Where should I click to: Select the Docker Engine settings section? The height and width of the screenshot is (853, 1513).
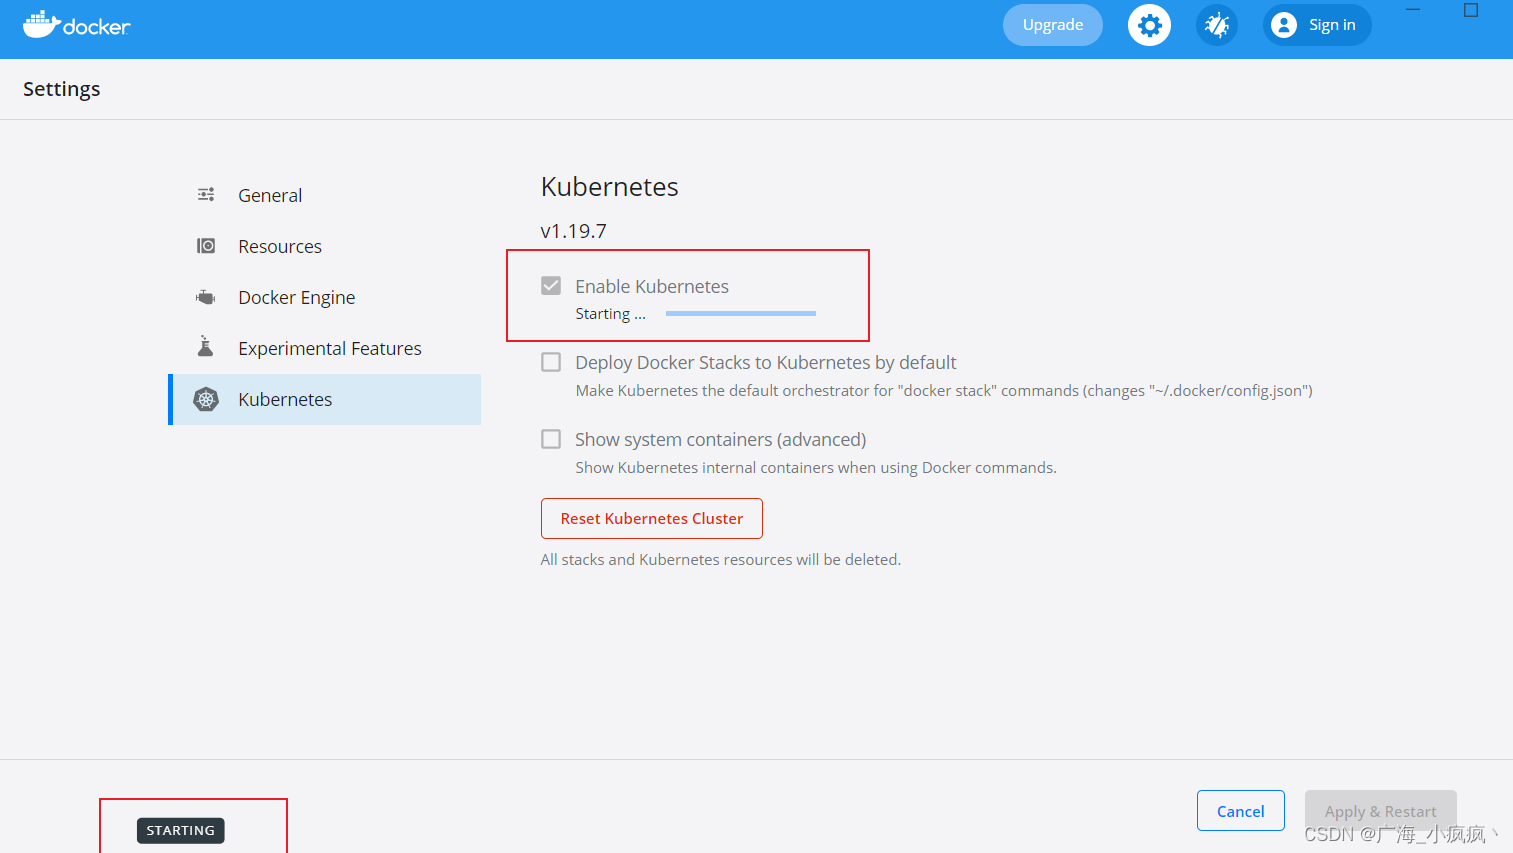(x=325, y=297)
